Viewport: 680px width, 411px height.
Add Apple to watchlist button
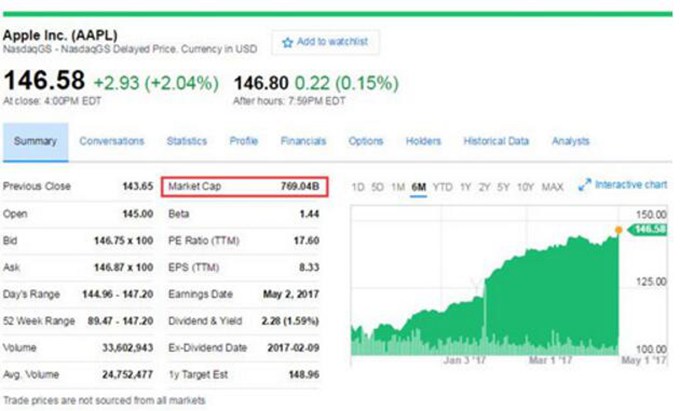[x=325, y=42]
